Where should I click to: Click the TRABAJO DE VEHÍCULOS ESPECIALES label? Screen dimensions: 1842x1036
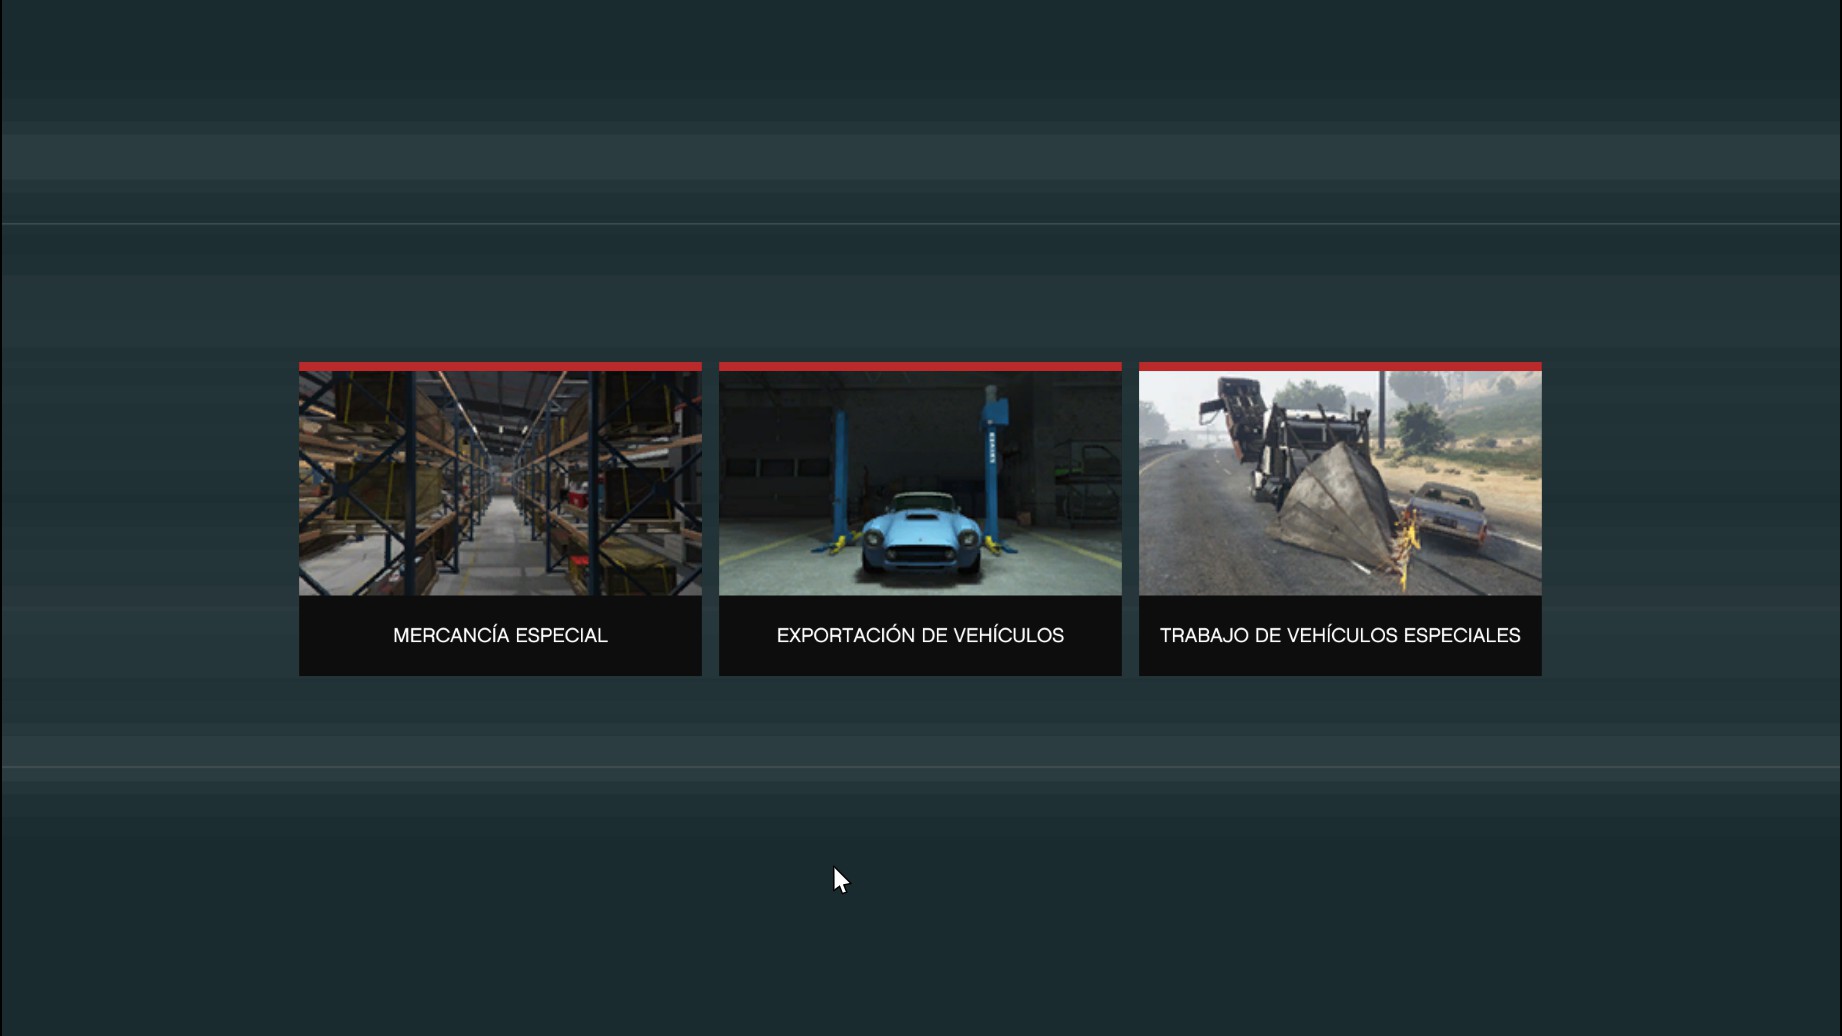(x=1340, y=636)
